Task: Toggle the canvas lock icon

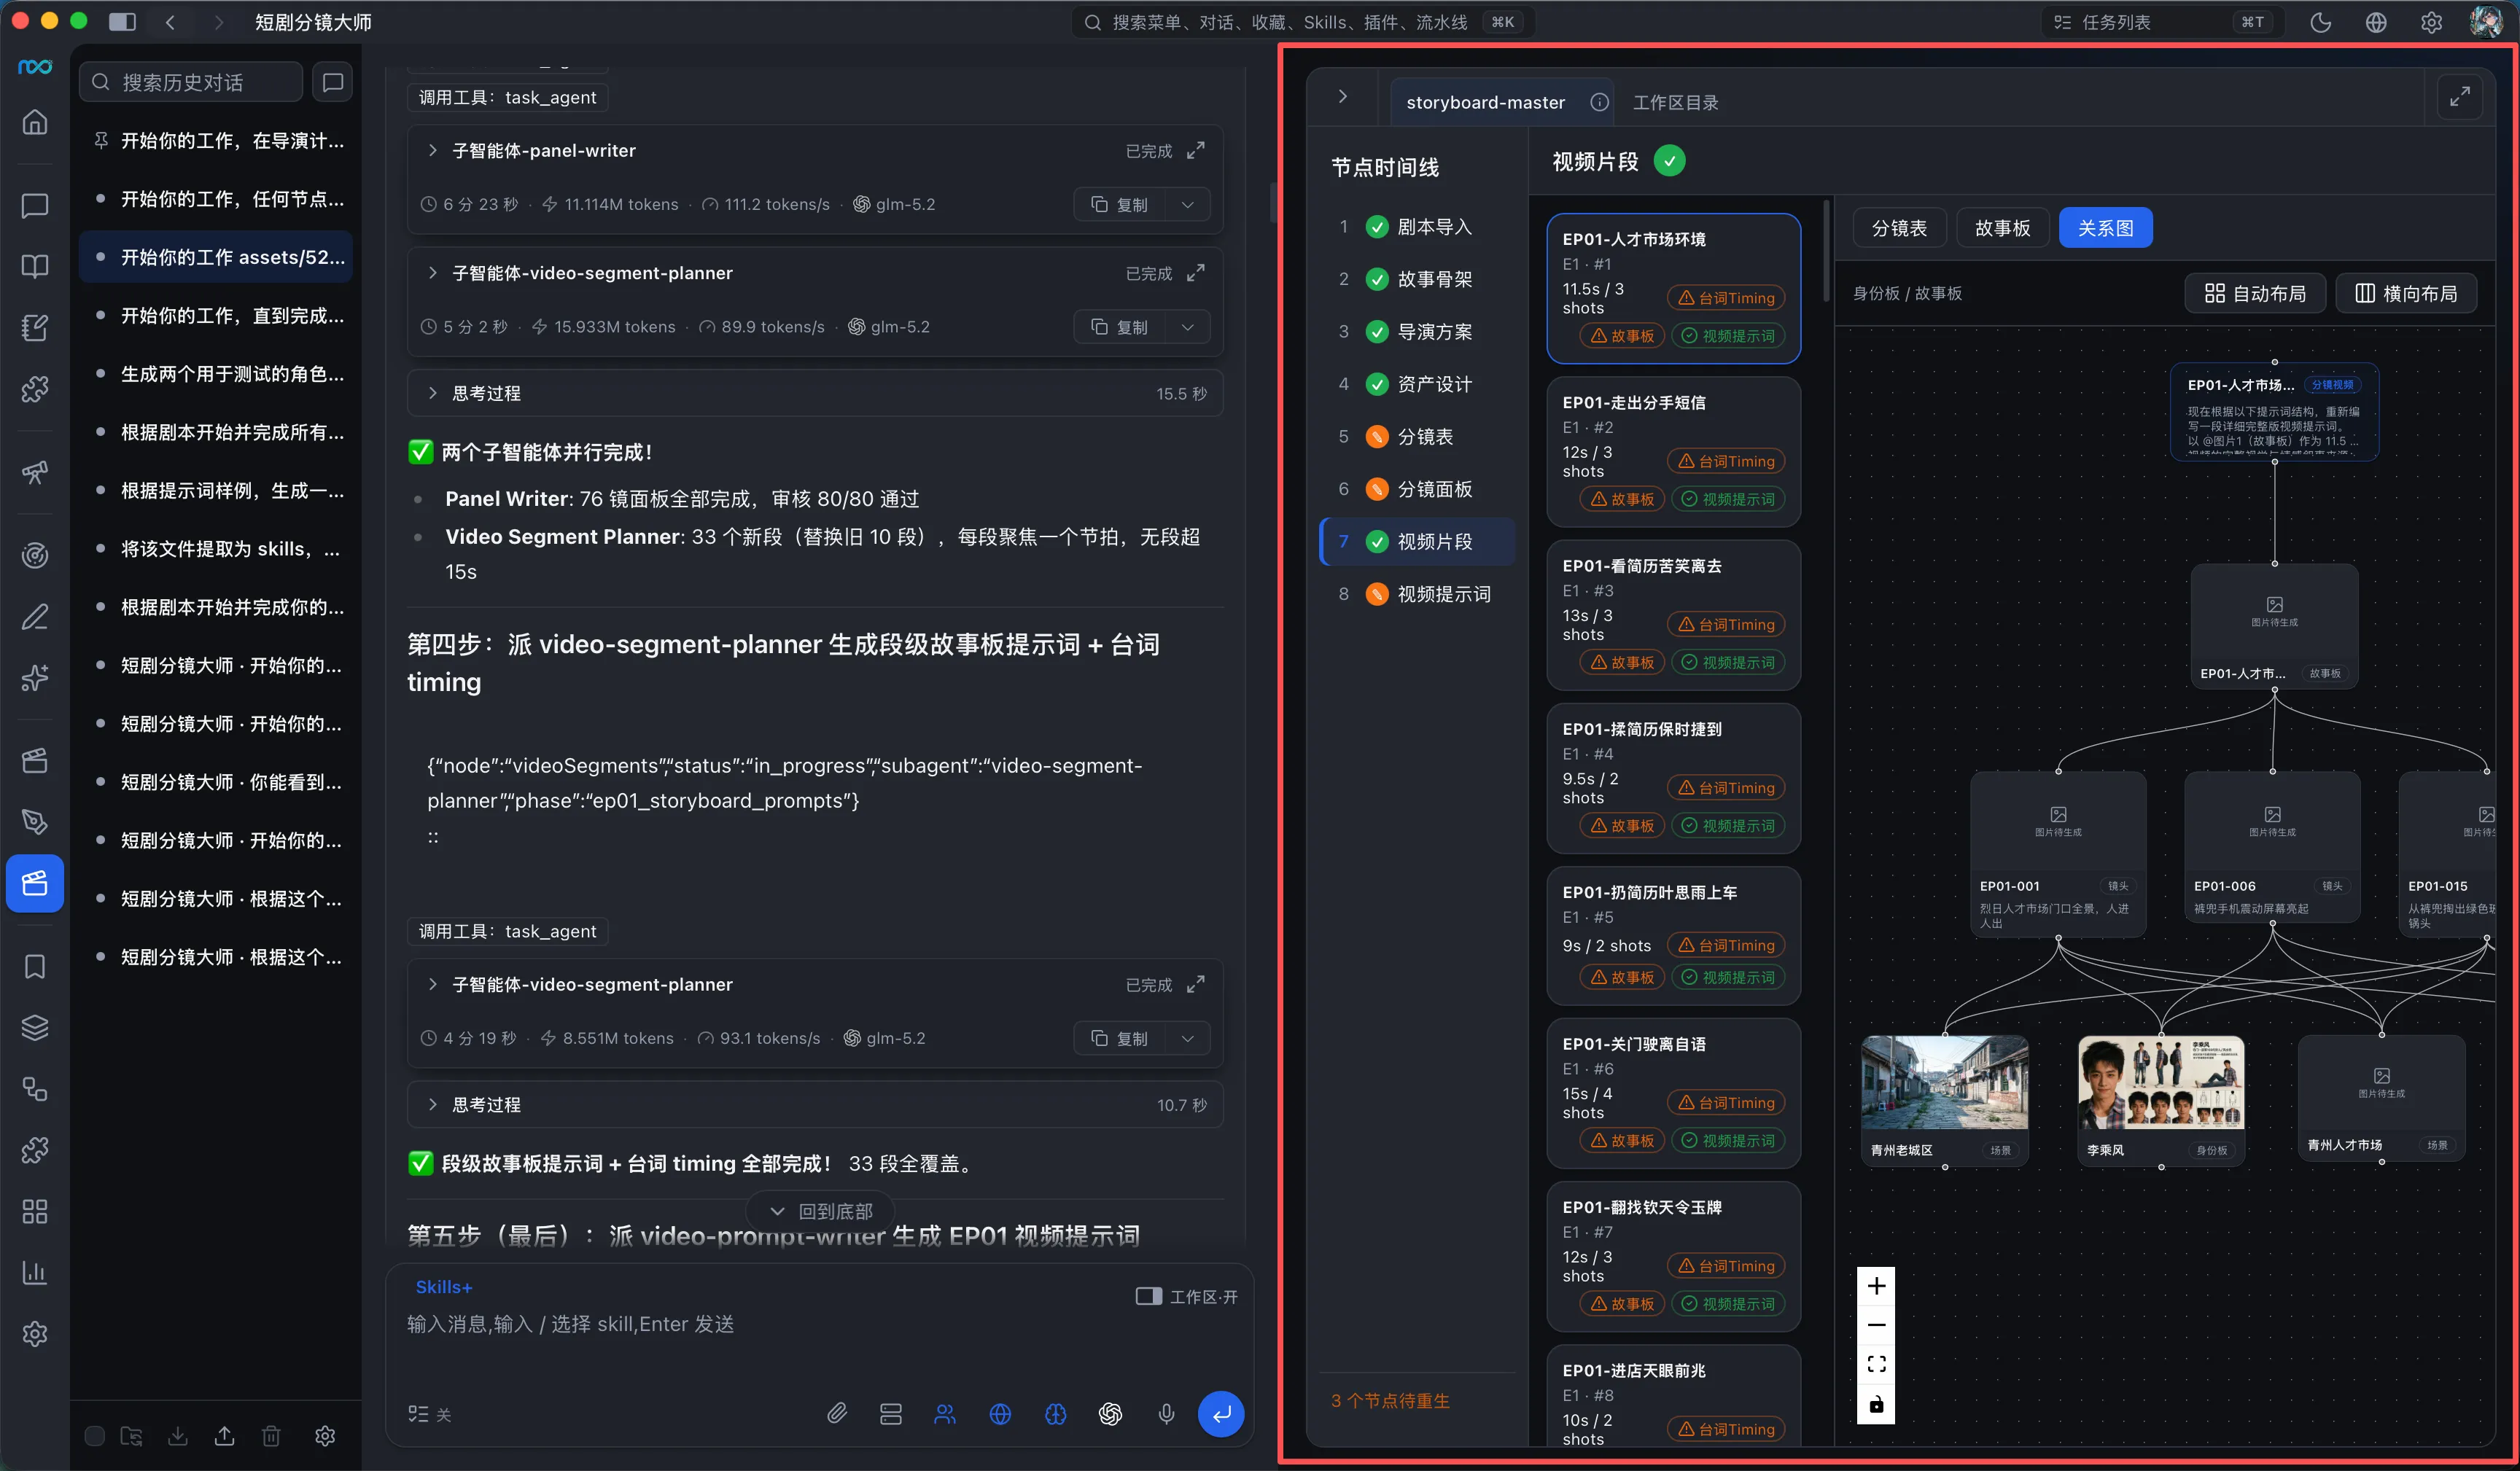Action: pyautogui.click(x=1876, y=1404)
